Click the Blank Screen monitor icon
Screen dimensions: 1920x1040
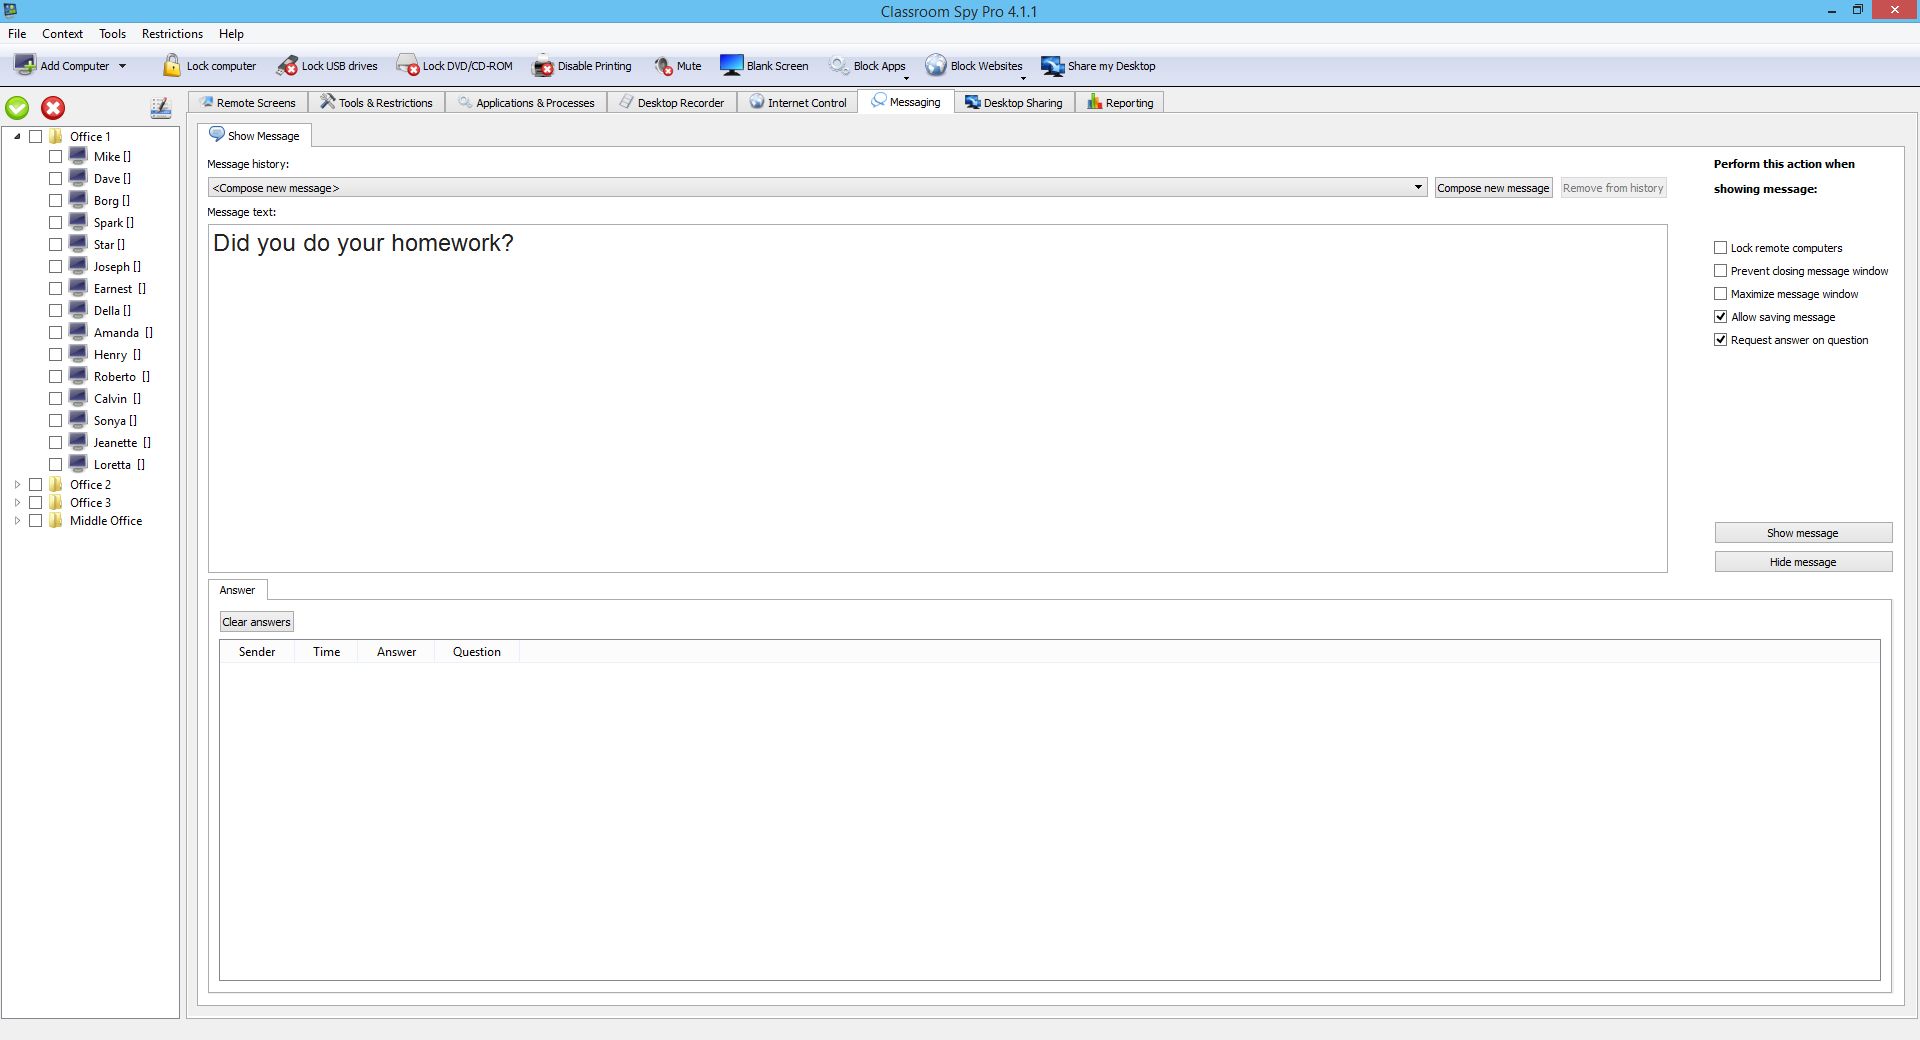pyautogui.click(x=732, y=66)
